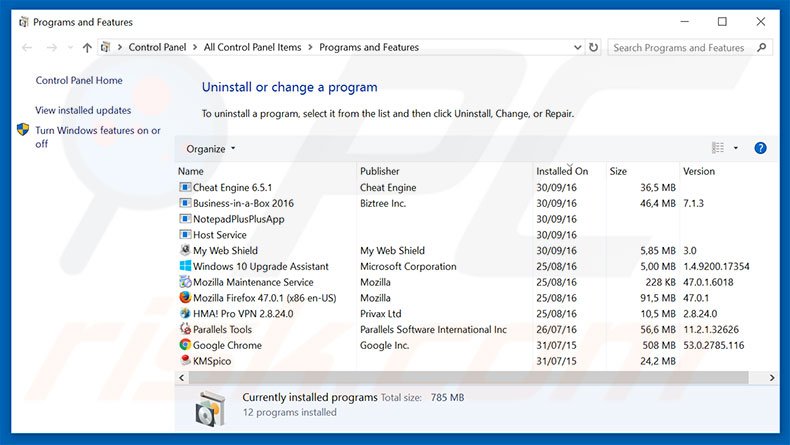Click the Programs and Features breadcrumb
Image resolution: width=790 pixels, height=445 pixels.
(369, 47)
